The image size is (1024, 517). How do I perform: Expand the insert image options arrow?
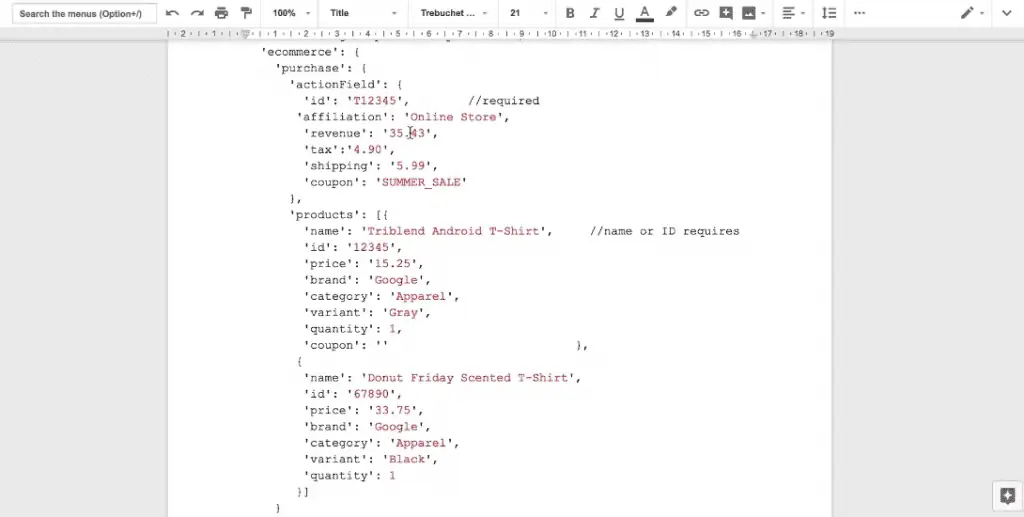(x=763, y=13)
